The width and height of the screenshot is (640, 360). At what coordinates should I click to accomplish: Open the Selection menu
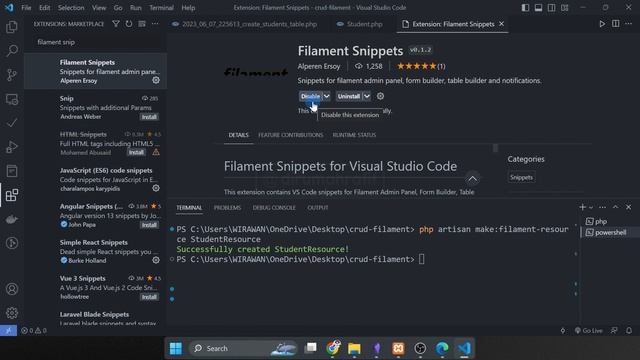coord(71,8)
